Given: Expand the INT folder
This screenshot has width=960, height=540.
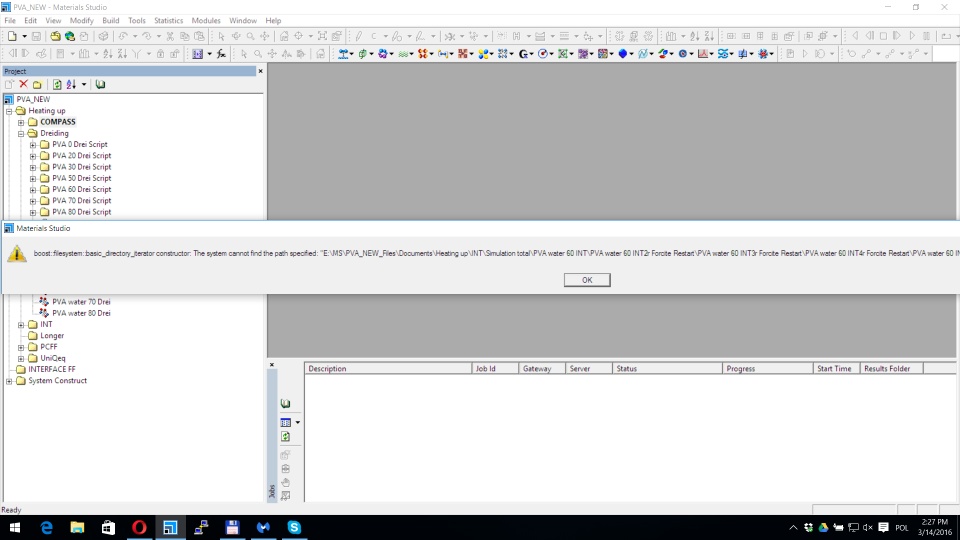Looking at the screenshot, I should click(21, 324).
